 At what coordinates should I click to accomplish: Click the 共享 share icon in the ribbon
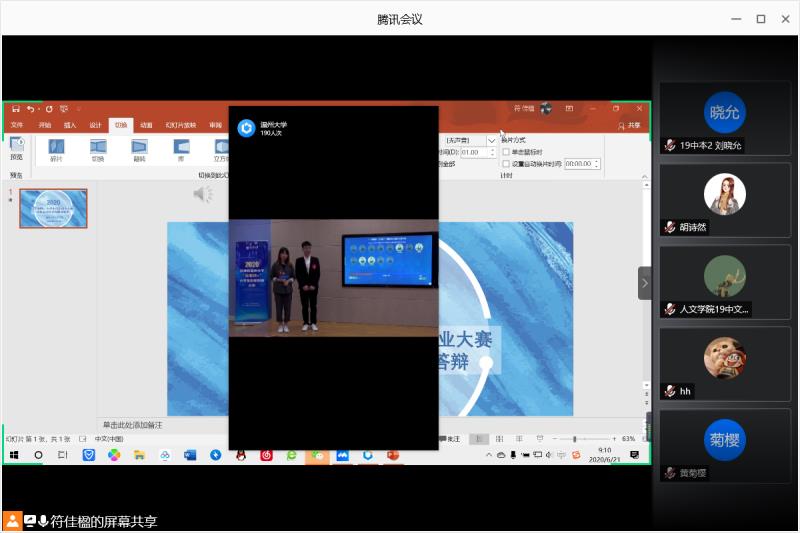pyautogui.click(x=629, y=125)
